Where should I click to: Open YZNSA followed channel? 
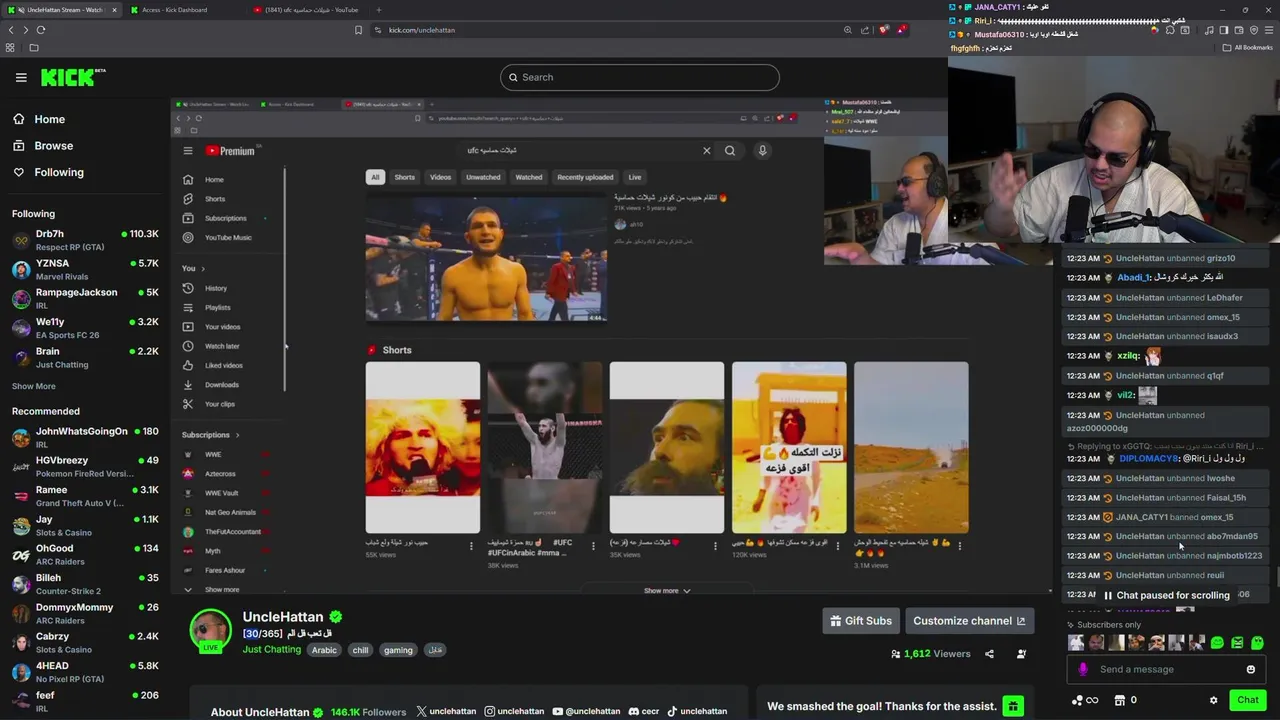coord(85,269)
